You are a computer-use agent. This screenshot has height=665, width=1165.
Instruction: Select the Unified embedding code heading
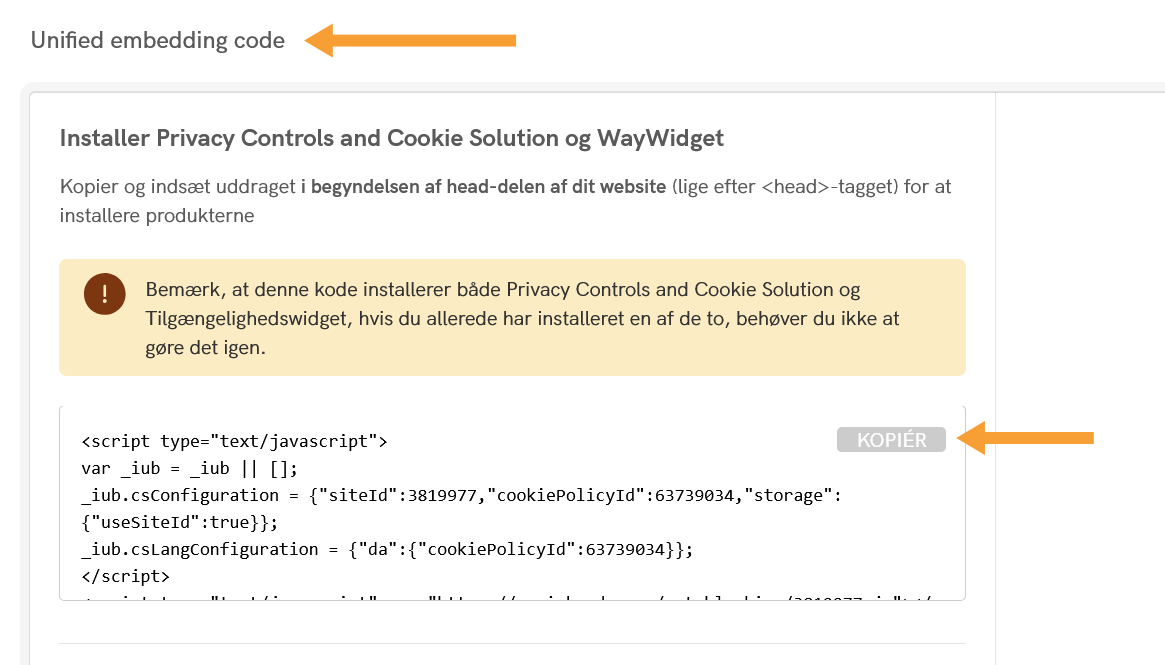coord(158,41)
